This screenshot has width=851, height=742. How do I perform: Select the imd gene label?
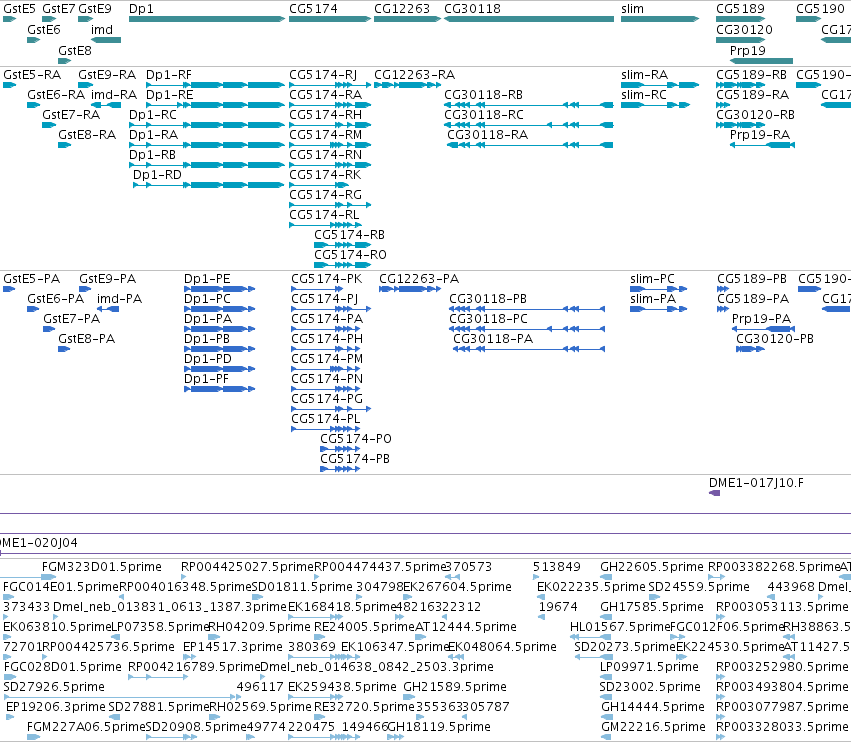coord(102,30)
